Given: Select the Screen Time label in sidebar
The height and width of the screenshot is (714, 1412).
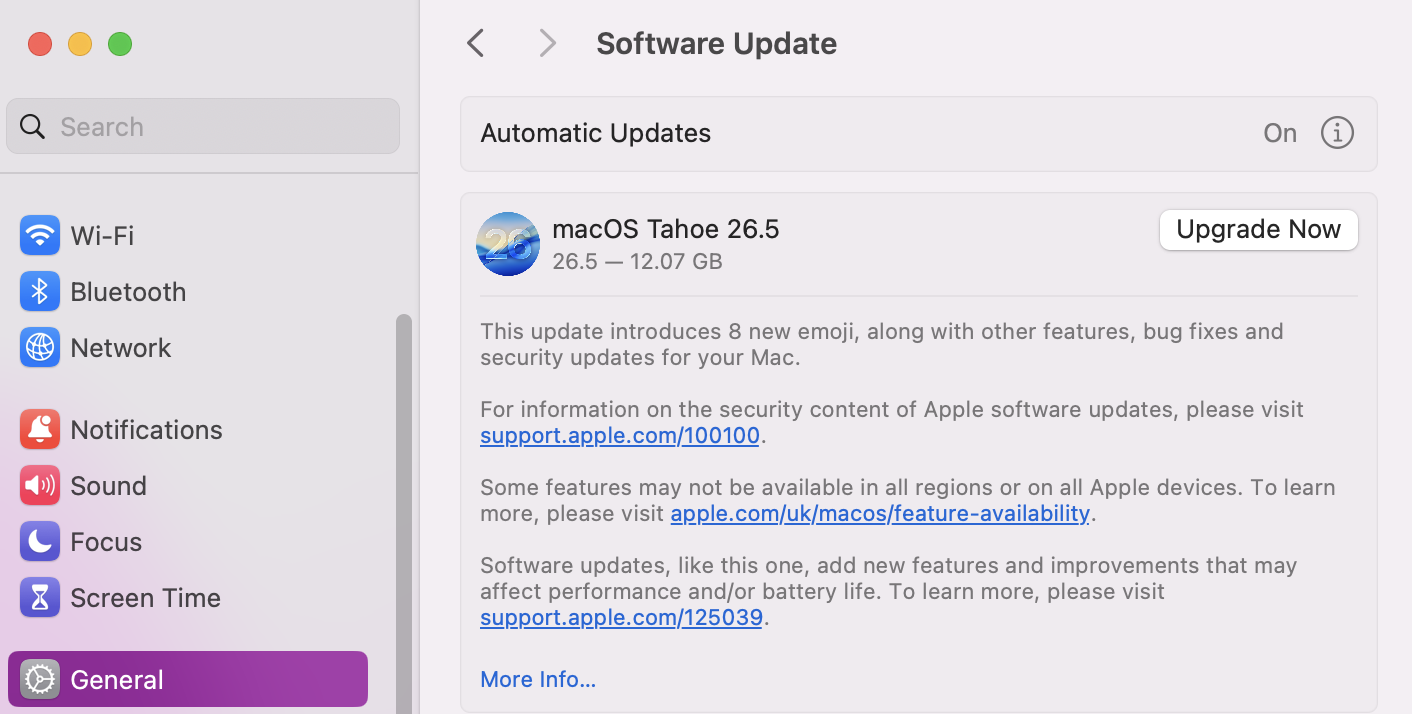Looking at the screenshot, I should coord(146,598).
